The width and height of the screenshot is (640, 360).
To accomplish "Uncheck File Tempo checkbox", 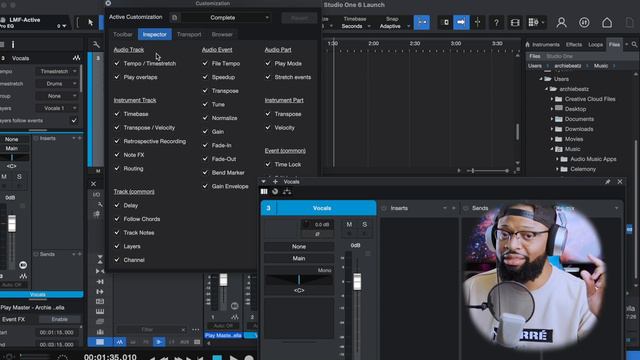I will 205,64.
